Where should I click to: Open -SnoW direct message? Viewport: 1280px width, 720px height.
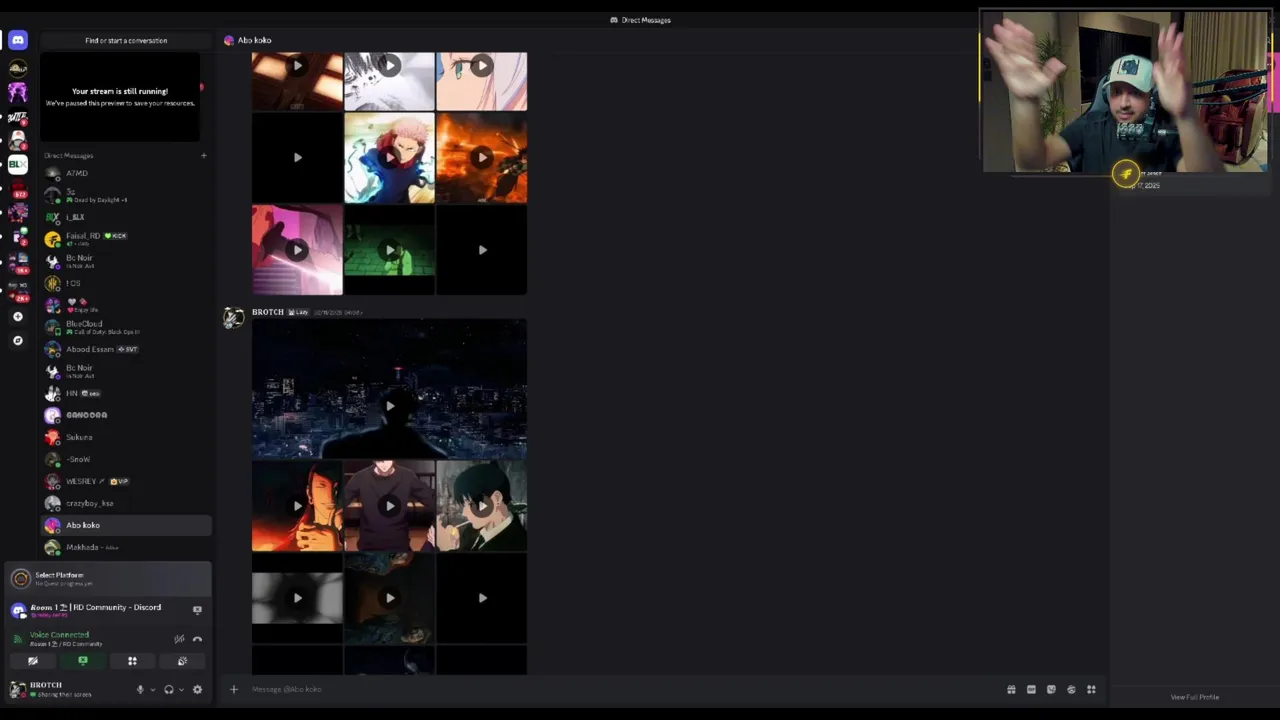tap(126, 459)
